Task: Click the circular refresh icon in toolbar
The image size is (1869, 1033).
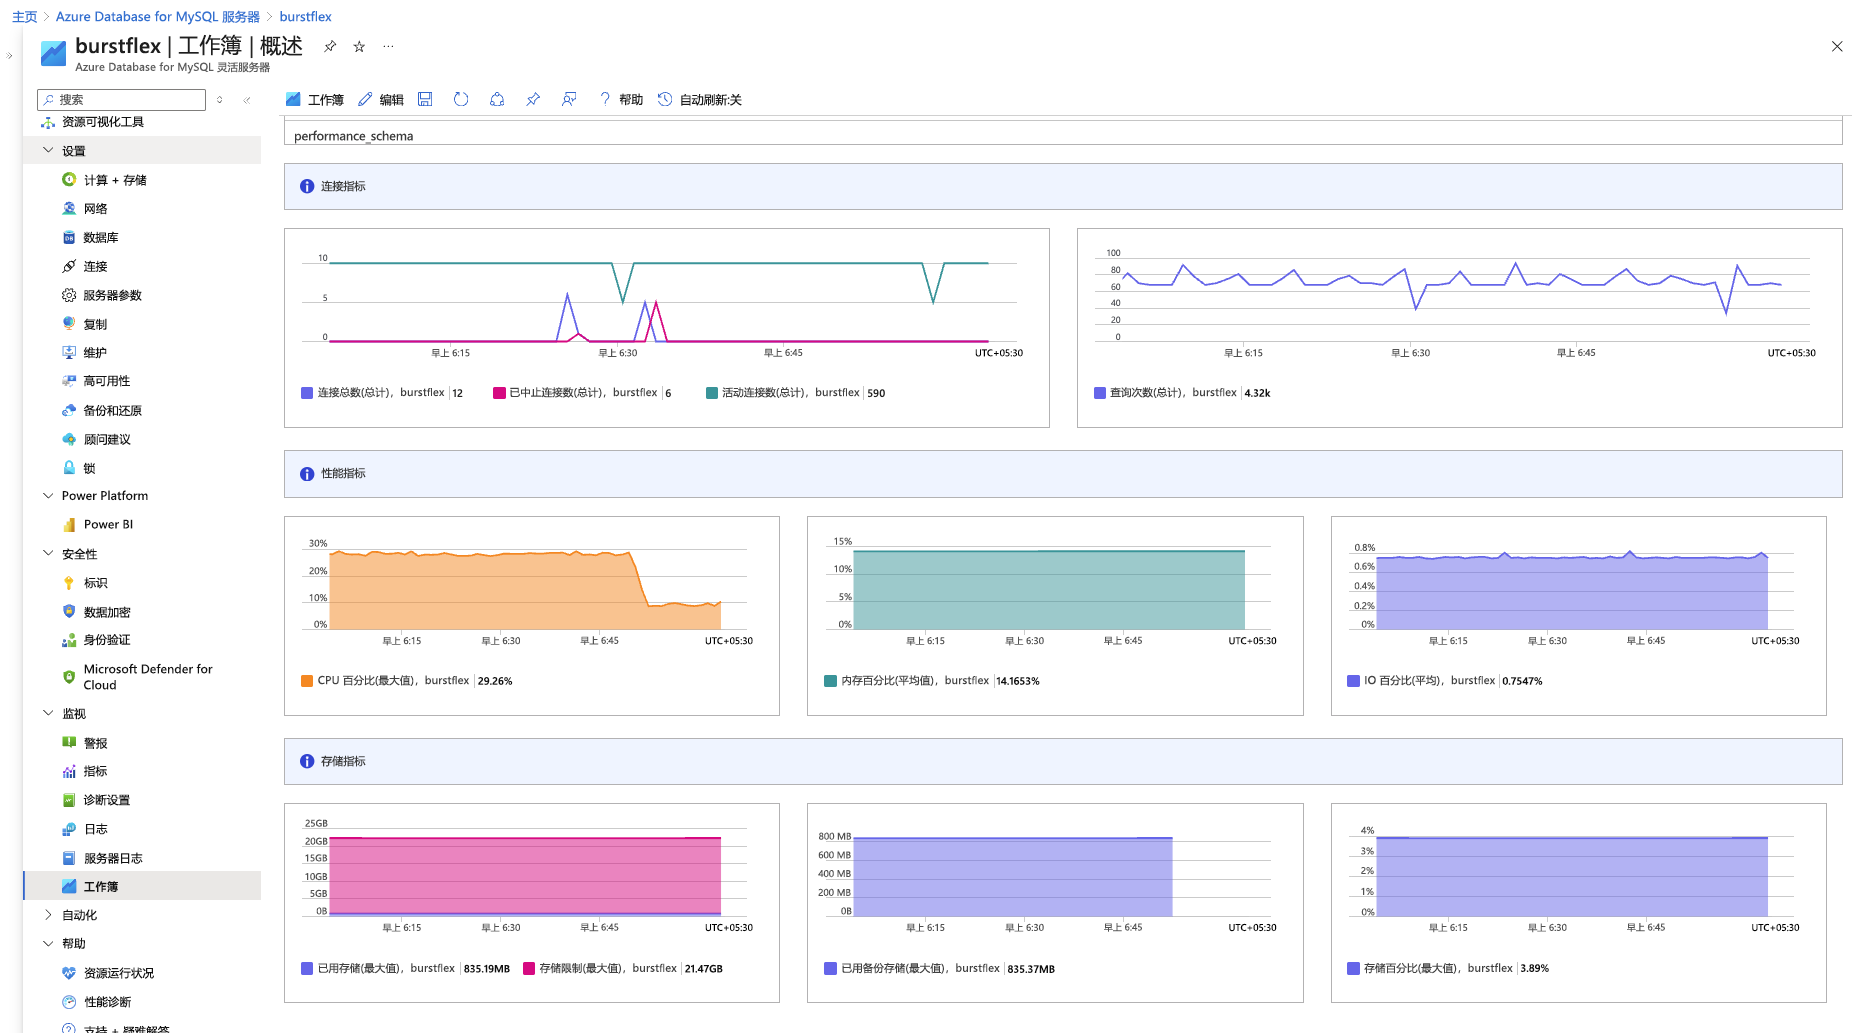Action: click(461, 99)
